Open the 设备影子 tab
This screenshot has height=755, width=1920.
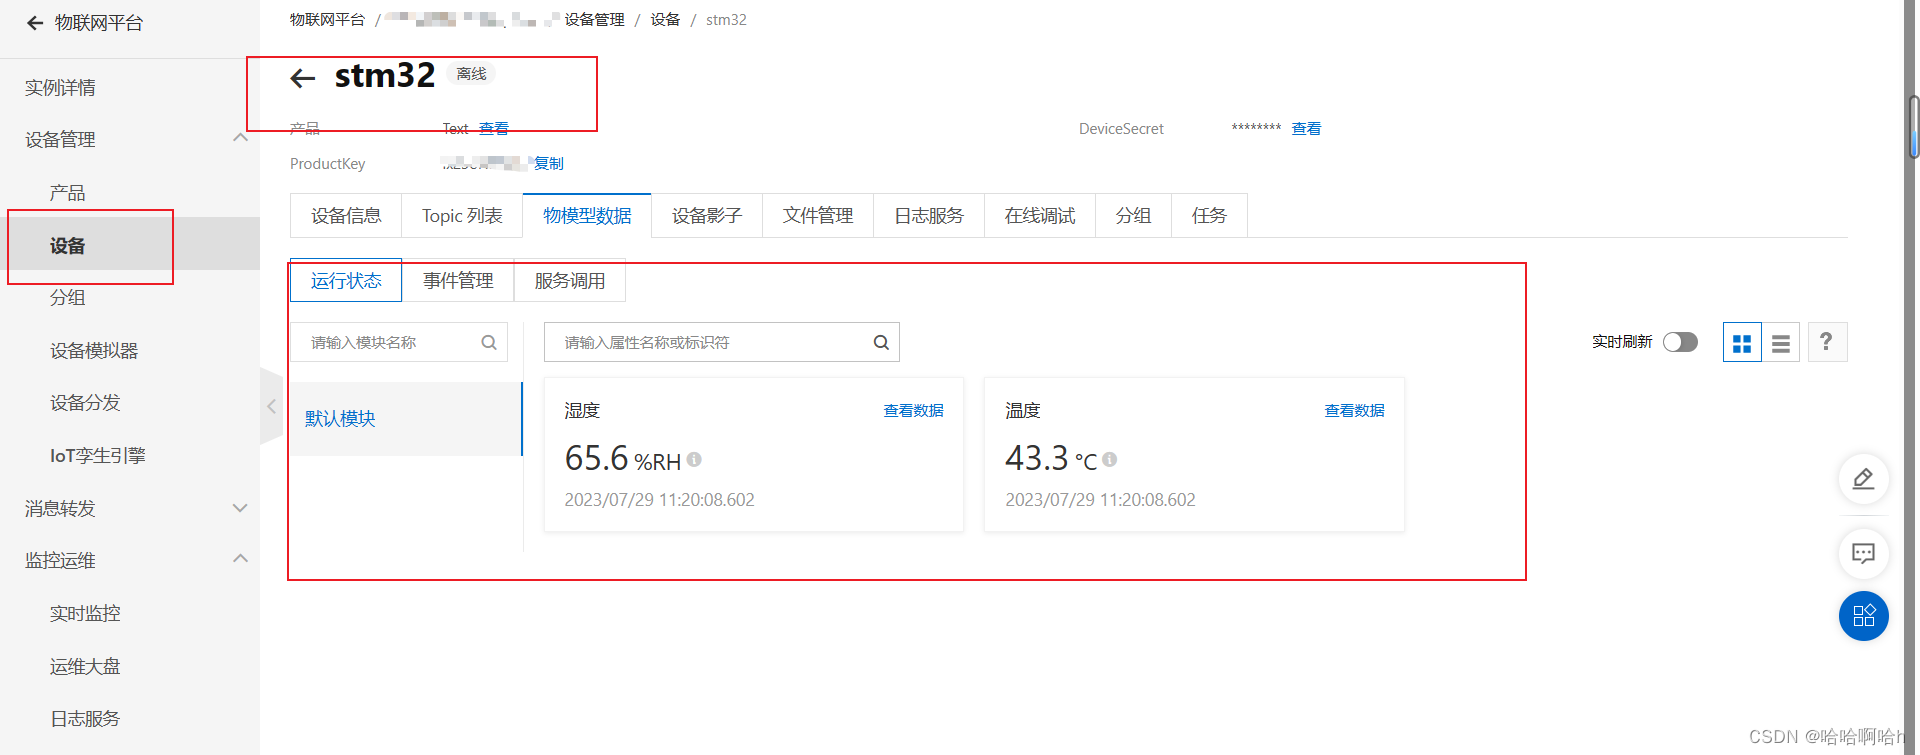pos(706,216)
